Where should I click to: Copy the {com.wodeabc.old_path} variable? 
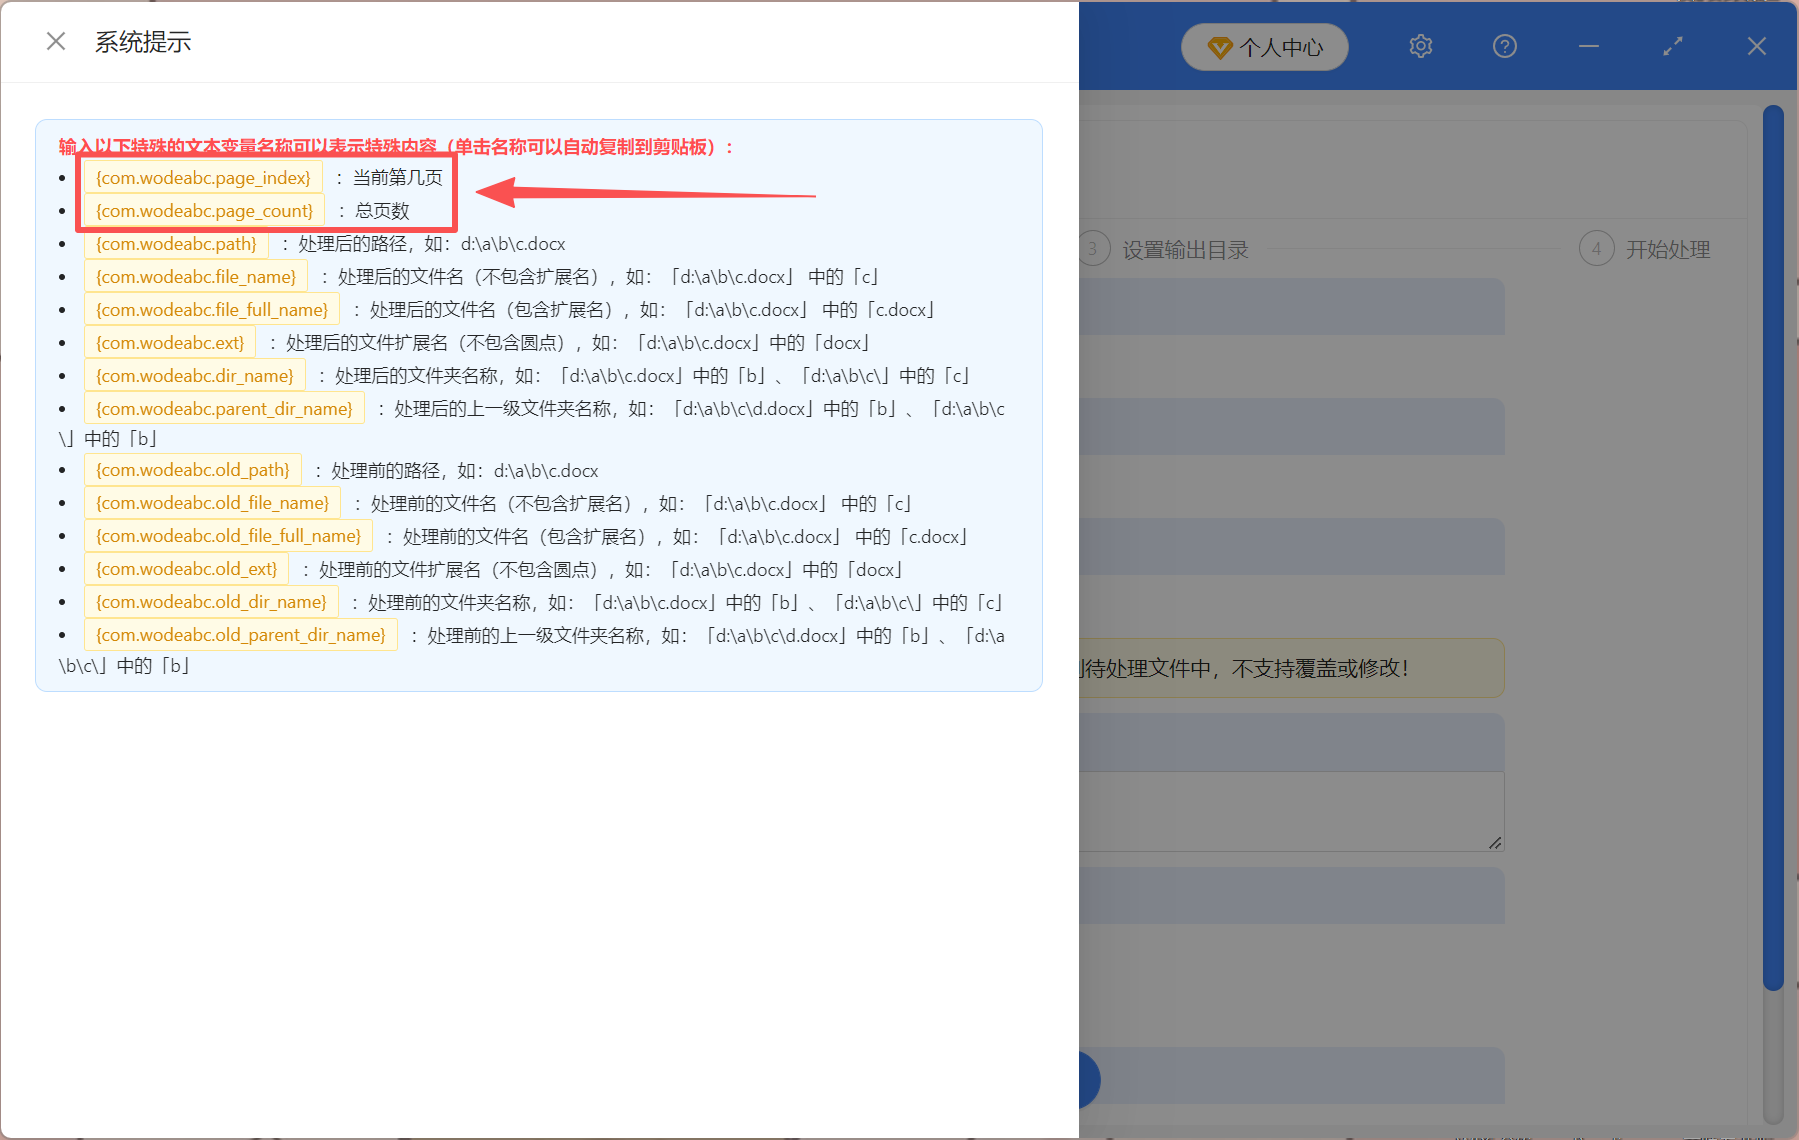click(192, 469)
